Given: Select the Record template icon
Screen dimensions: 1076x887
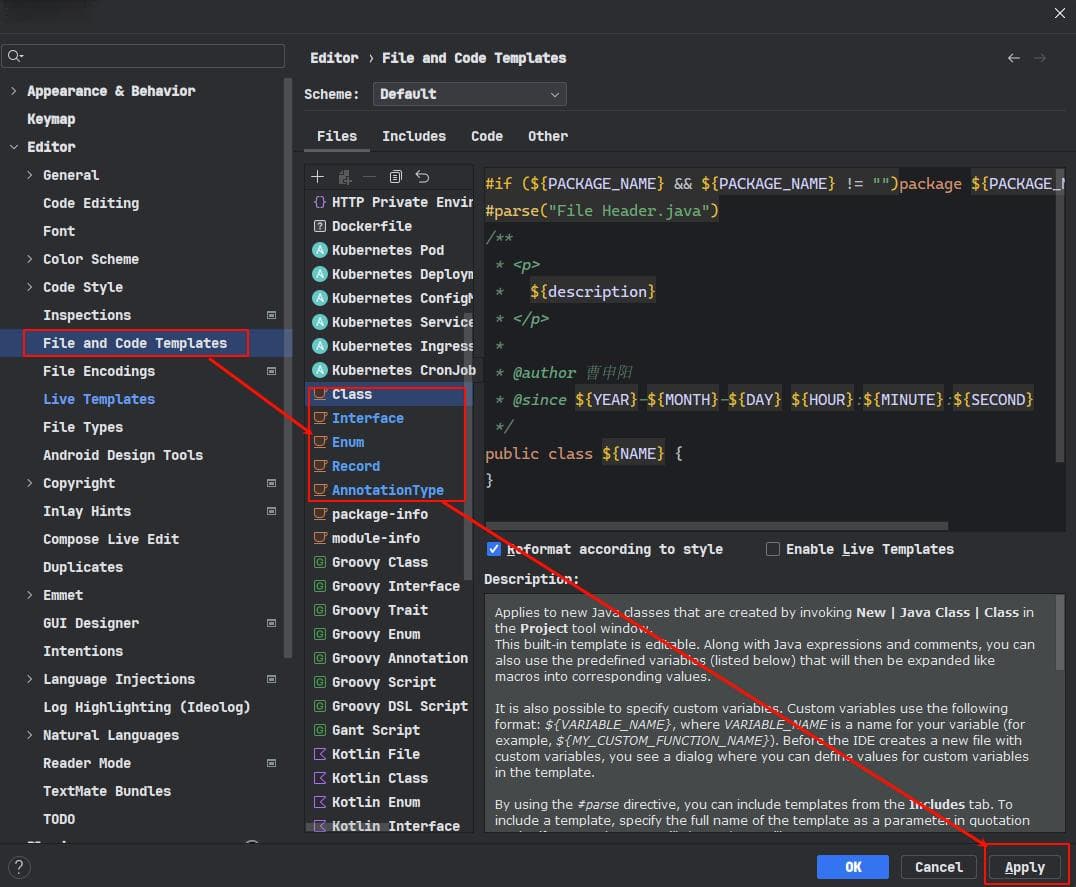Looking at the screenshot, I should click(x=320, y=466).
